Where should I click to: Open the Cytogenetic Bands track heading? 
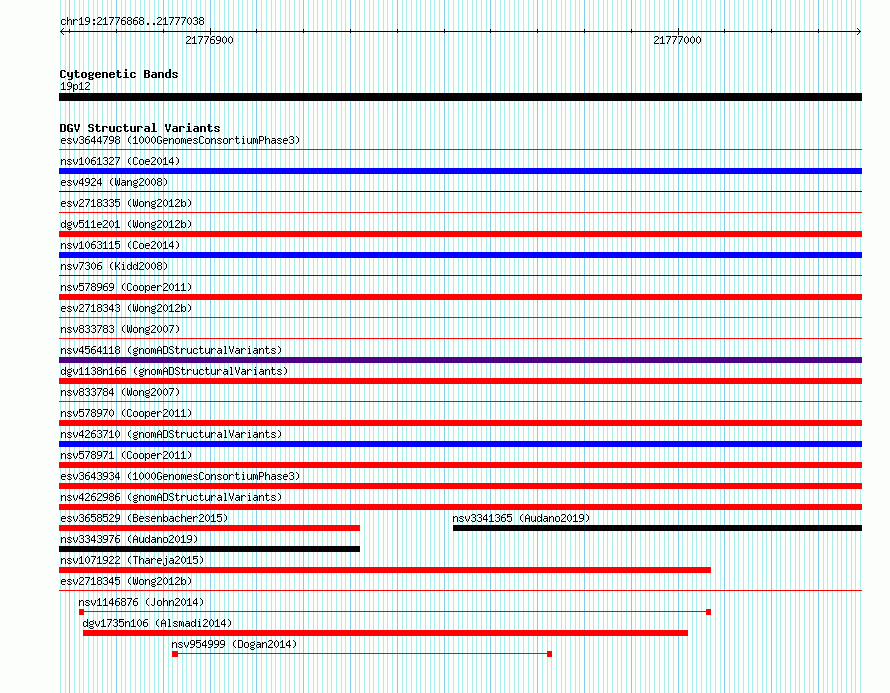(119, 74)
